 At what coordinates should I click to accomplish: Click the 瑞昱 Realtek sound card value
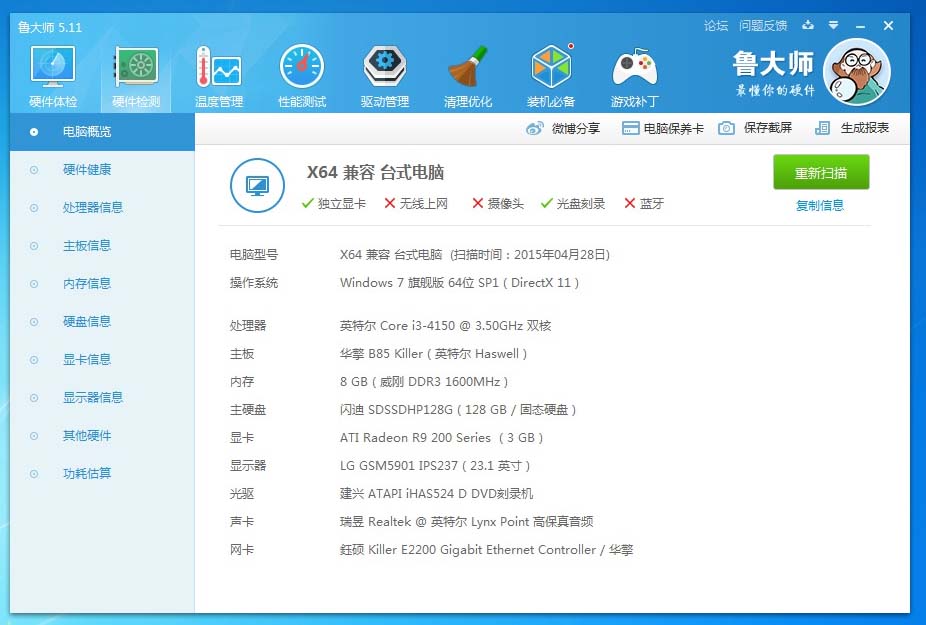point(467,522)
